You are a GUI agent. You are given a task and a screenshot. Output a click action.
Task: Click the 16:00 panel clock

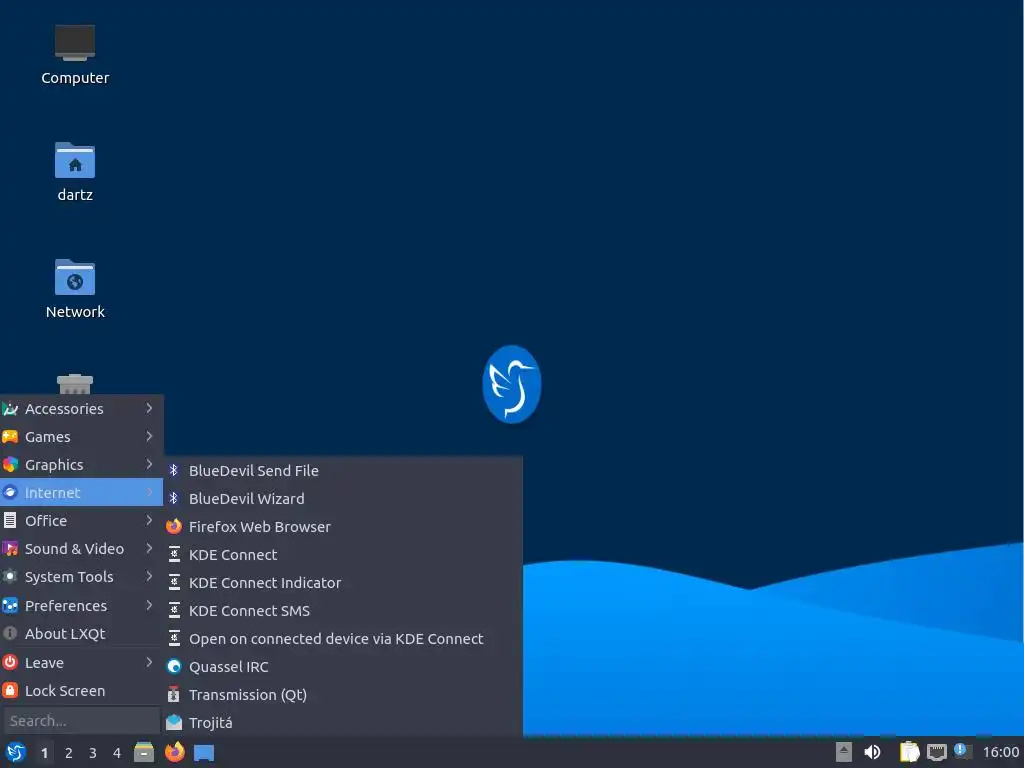point(1001,752)
